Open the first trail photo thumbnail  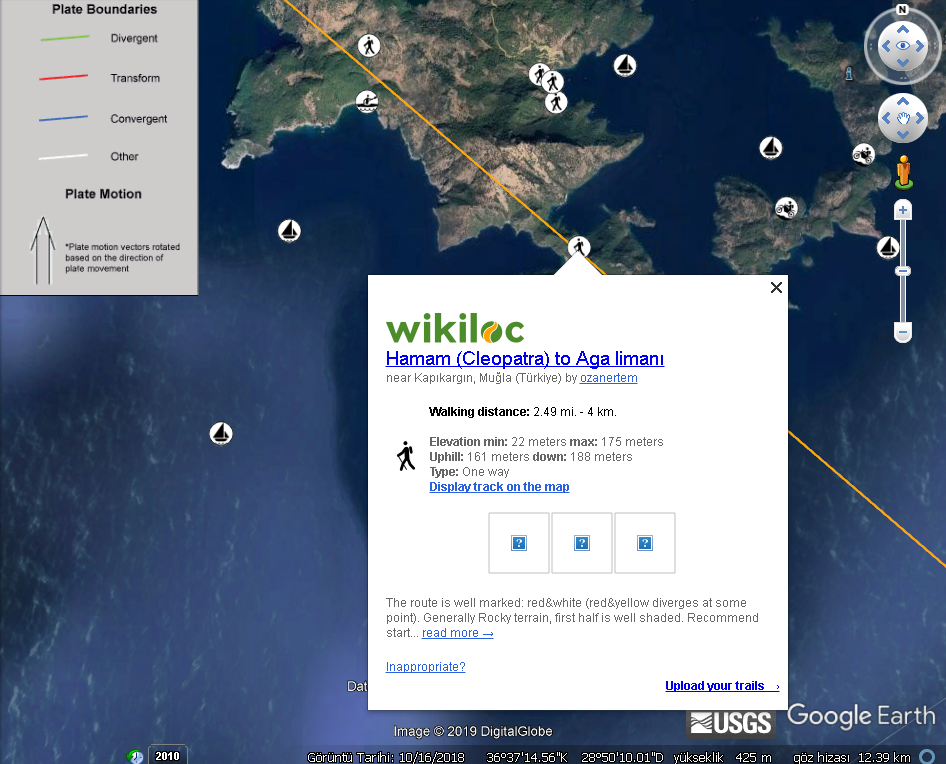(519, 543)
